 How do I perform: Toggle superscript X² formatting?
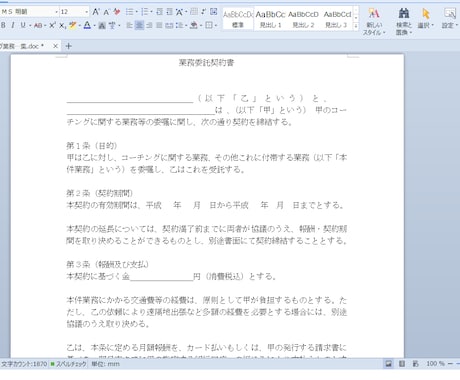click(52, 25)
